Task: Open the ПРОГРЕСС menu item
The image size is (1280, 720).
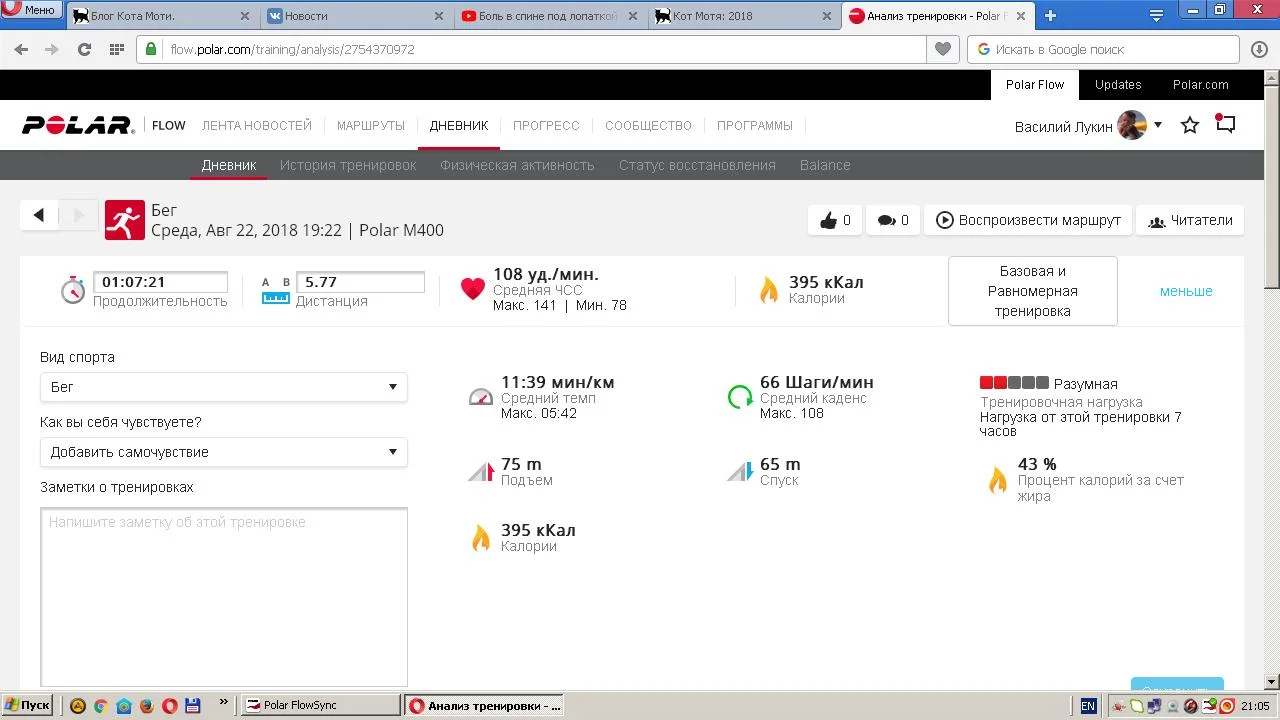Action: click(546, 126)
